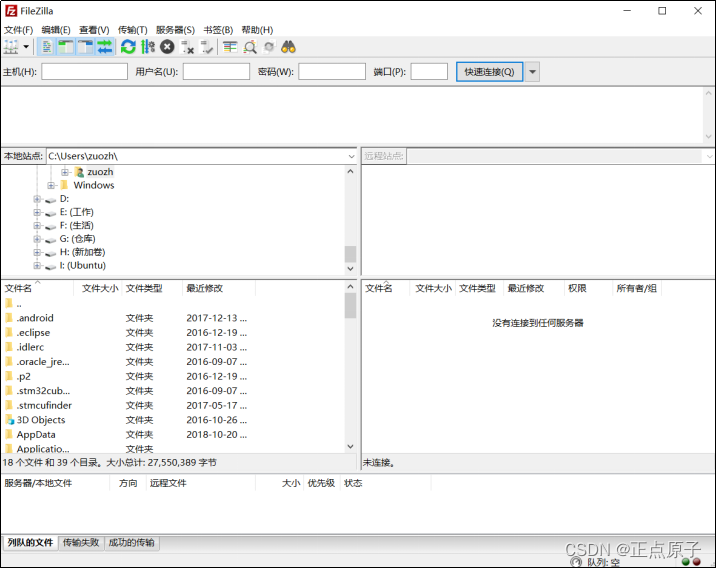Search remote files with binoculars icon
The height and width of the screenshot is (568, 717).
point(289,47)
